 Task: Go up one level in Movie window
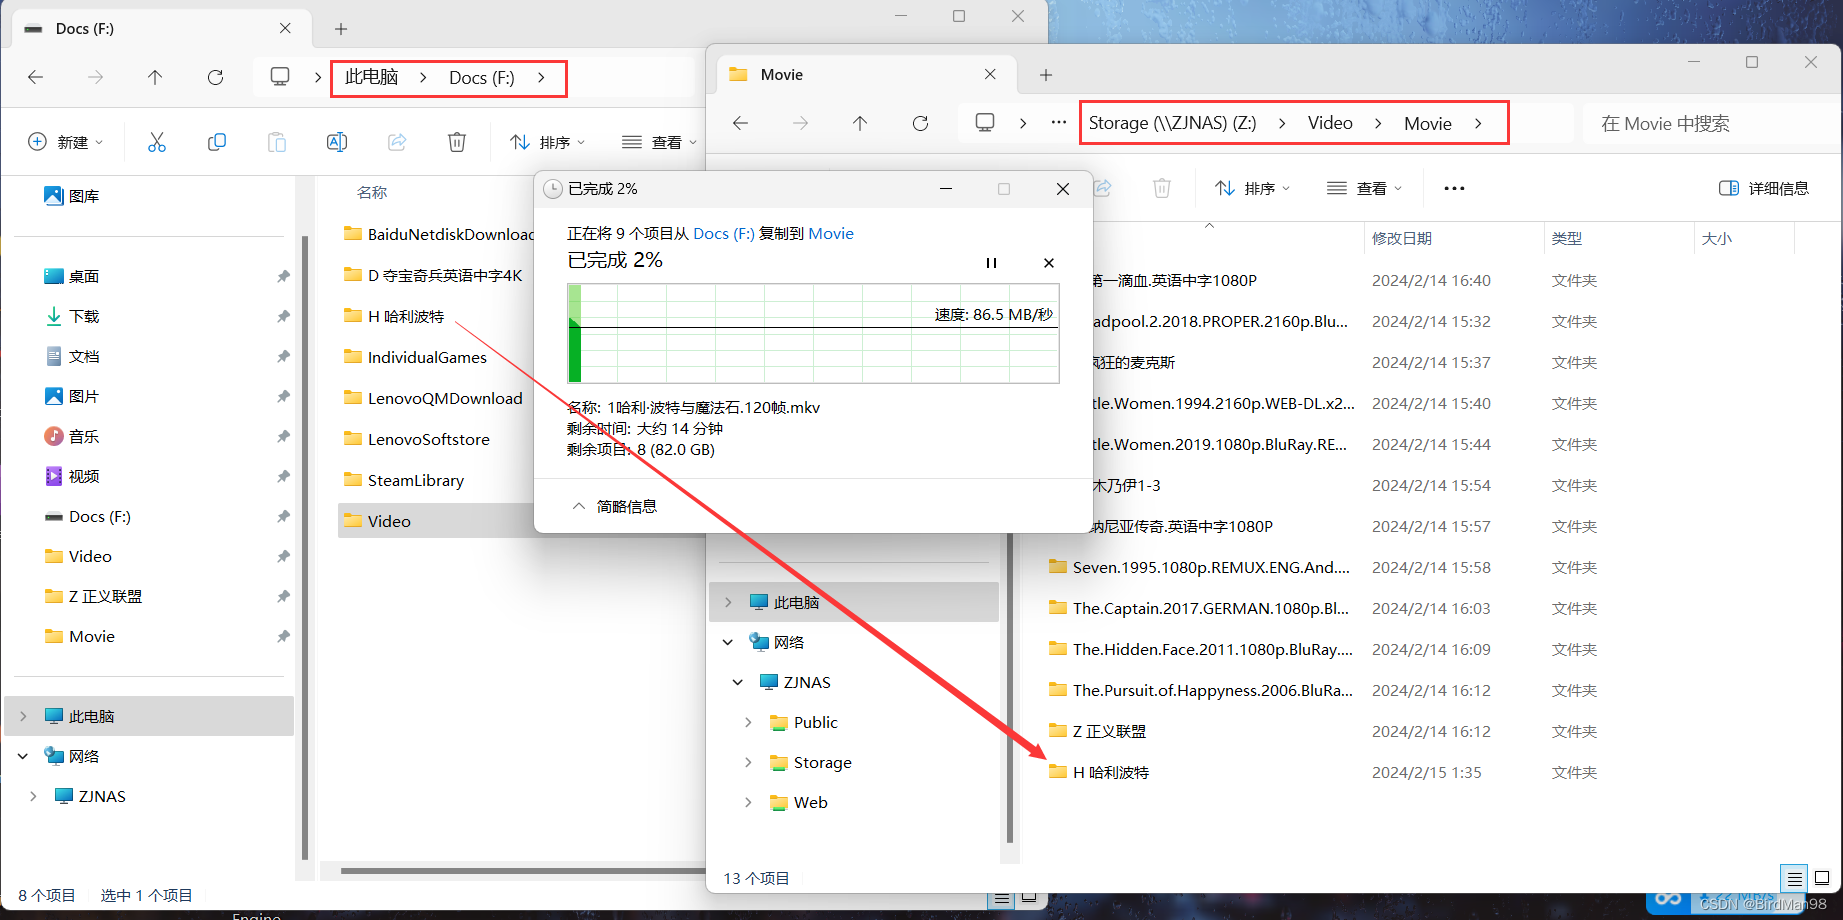pyautogui.click(x=860, y=123)
